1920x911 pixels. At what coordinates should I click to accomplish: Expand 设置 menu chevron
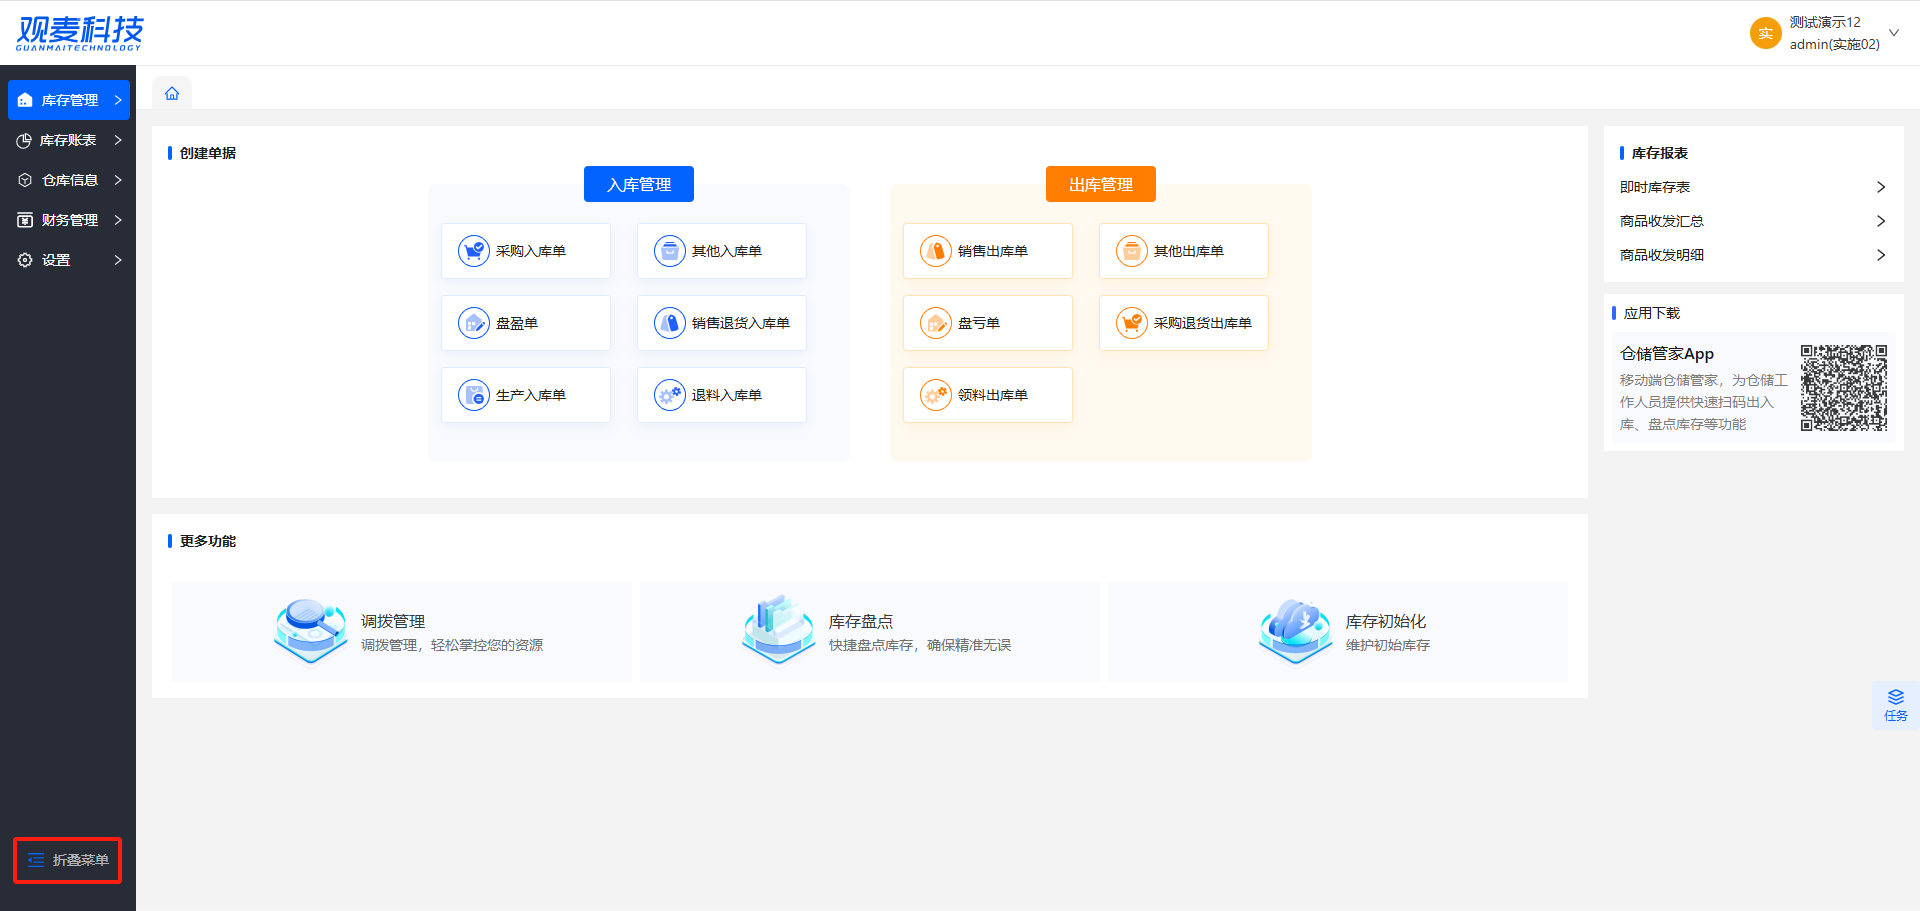click(118, 260)
